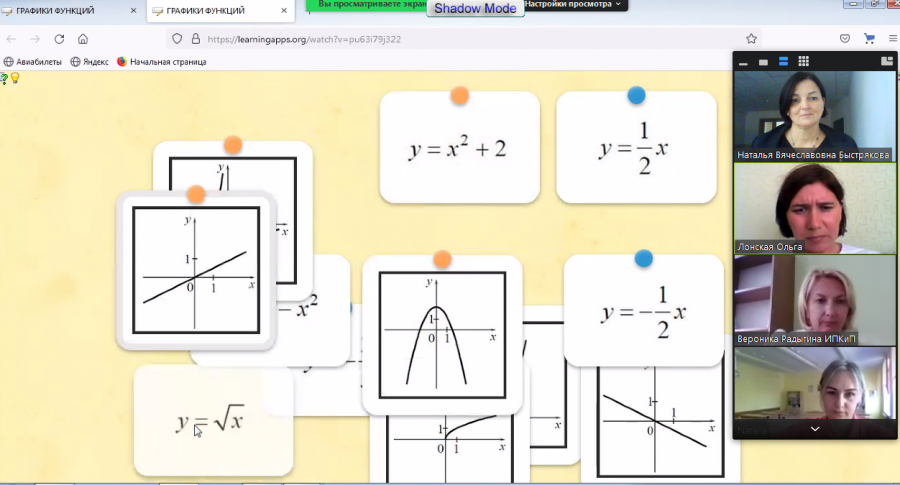Click the Shadow Mode button
Image resolution: width=900 pixels, height=485 pixels.
click(475, 8)
